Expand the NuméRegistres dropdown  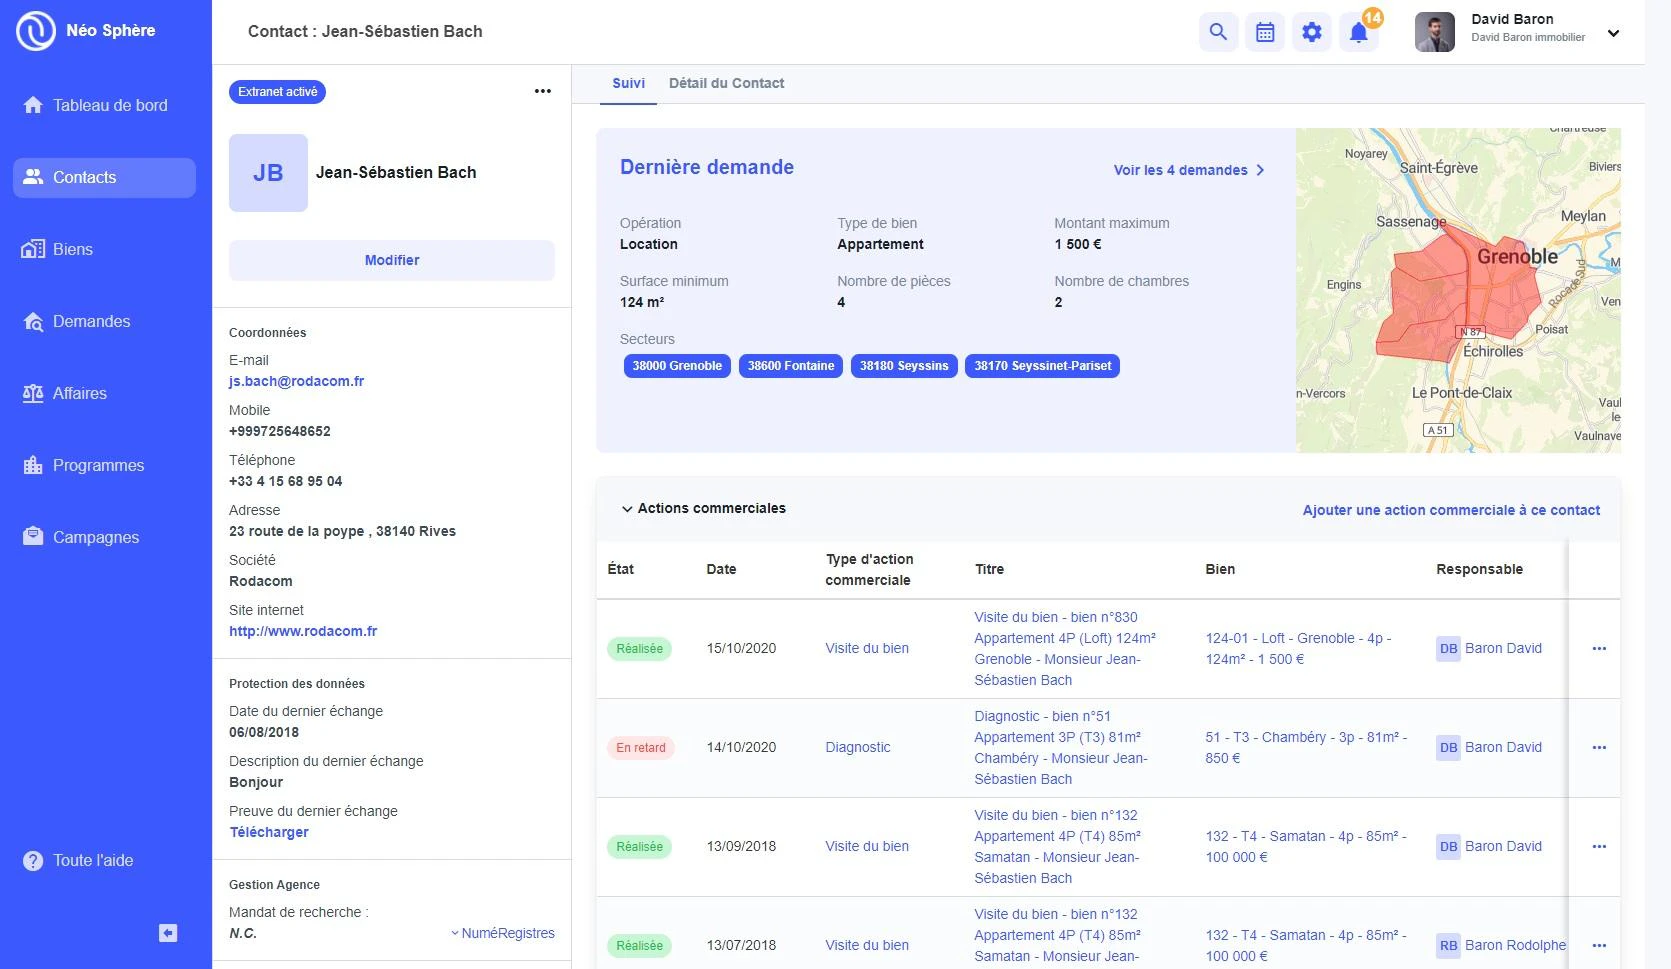point(502,933)
